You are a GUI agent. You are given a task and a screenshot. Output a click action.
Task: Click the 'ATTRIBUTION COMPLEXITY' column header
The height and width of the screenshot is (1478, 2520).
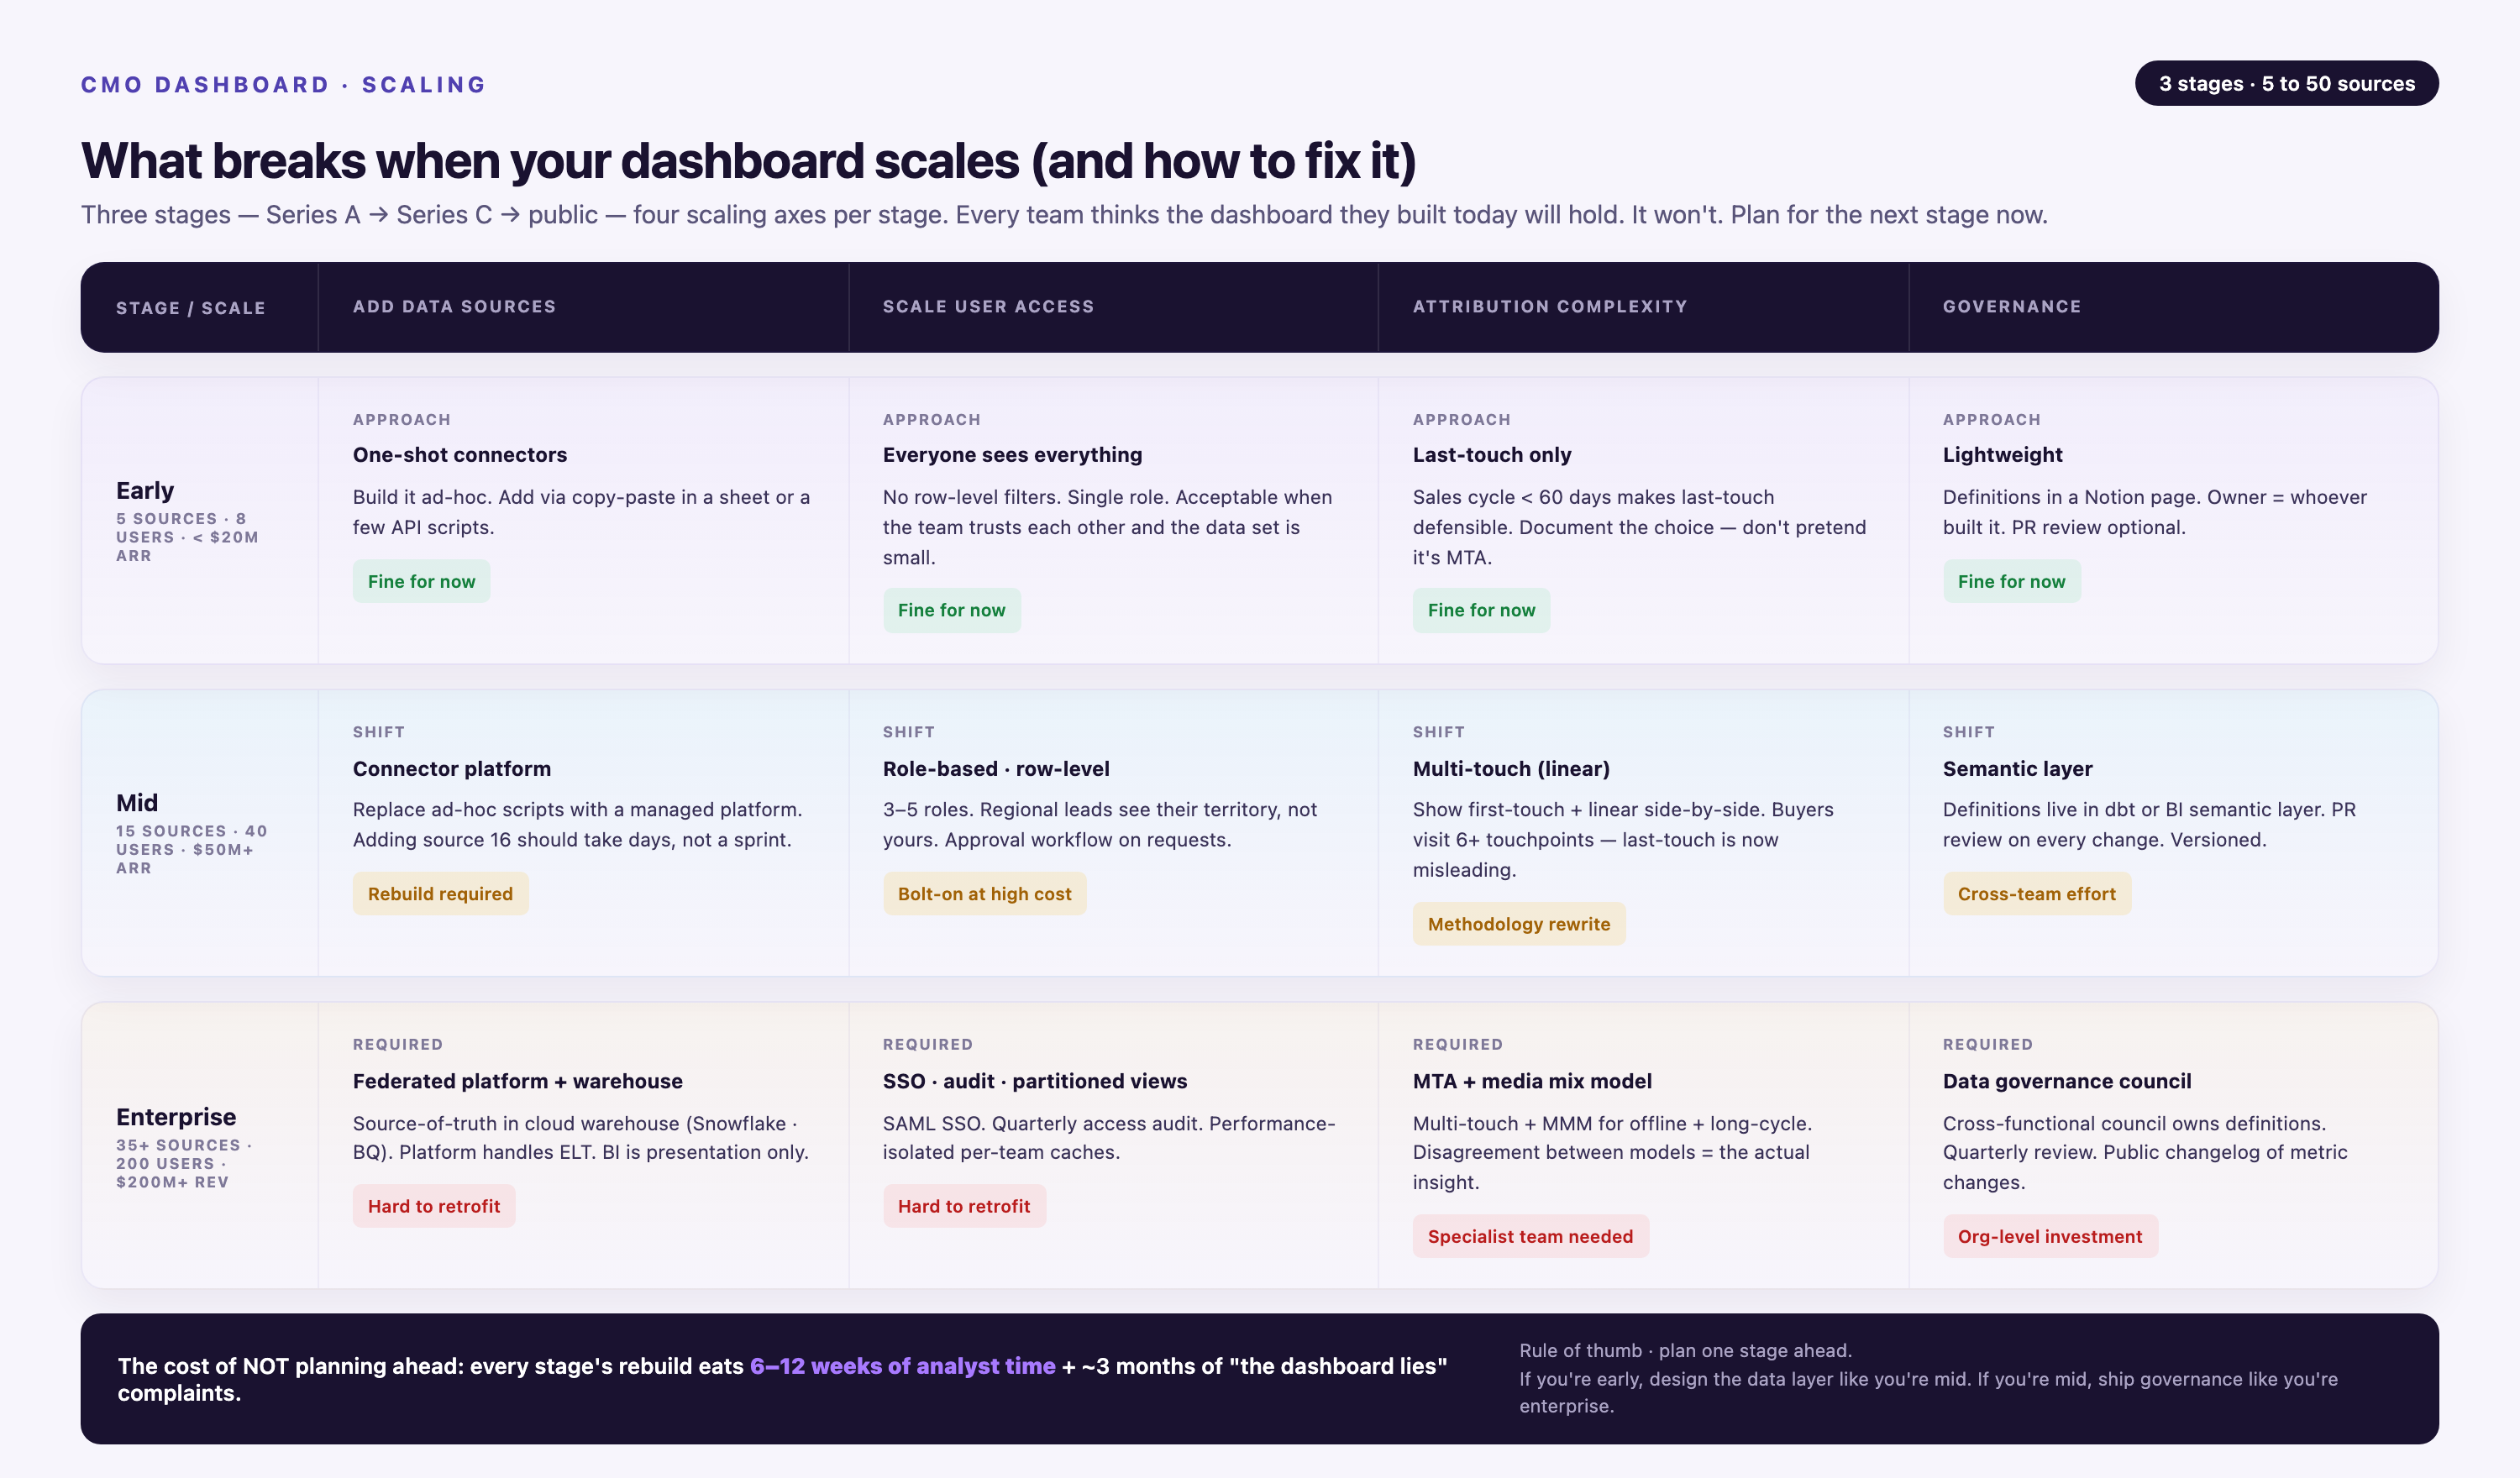1549,307
